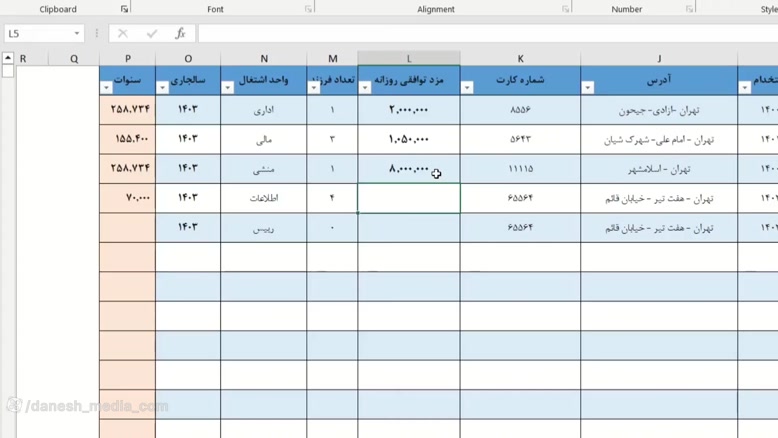This screenshot has width=778, height=438.
Task: Click the شماره کارت header cell
Action: tap(520, 80)
